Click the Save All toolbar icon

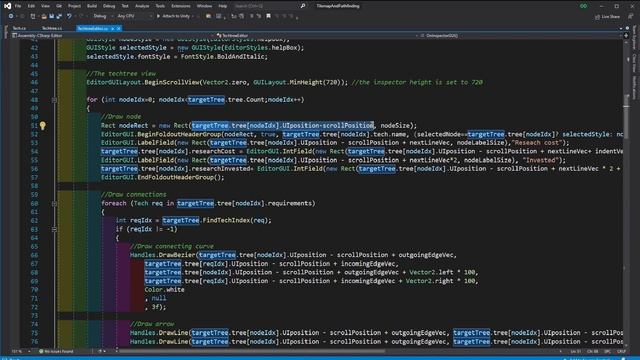[59, 16]
